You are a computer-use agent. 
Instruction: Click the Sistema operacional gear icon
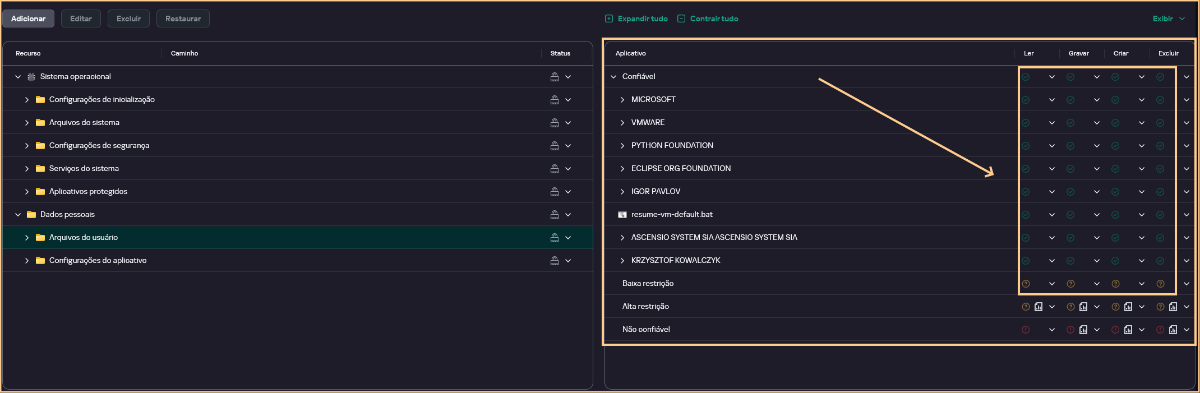[x=32, y=77]
